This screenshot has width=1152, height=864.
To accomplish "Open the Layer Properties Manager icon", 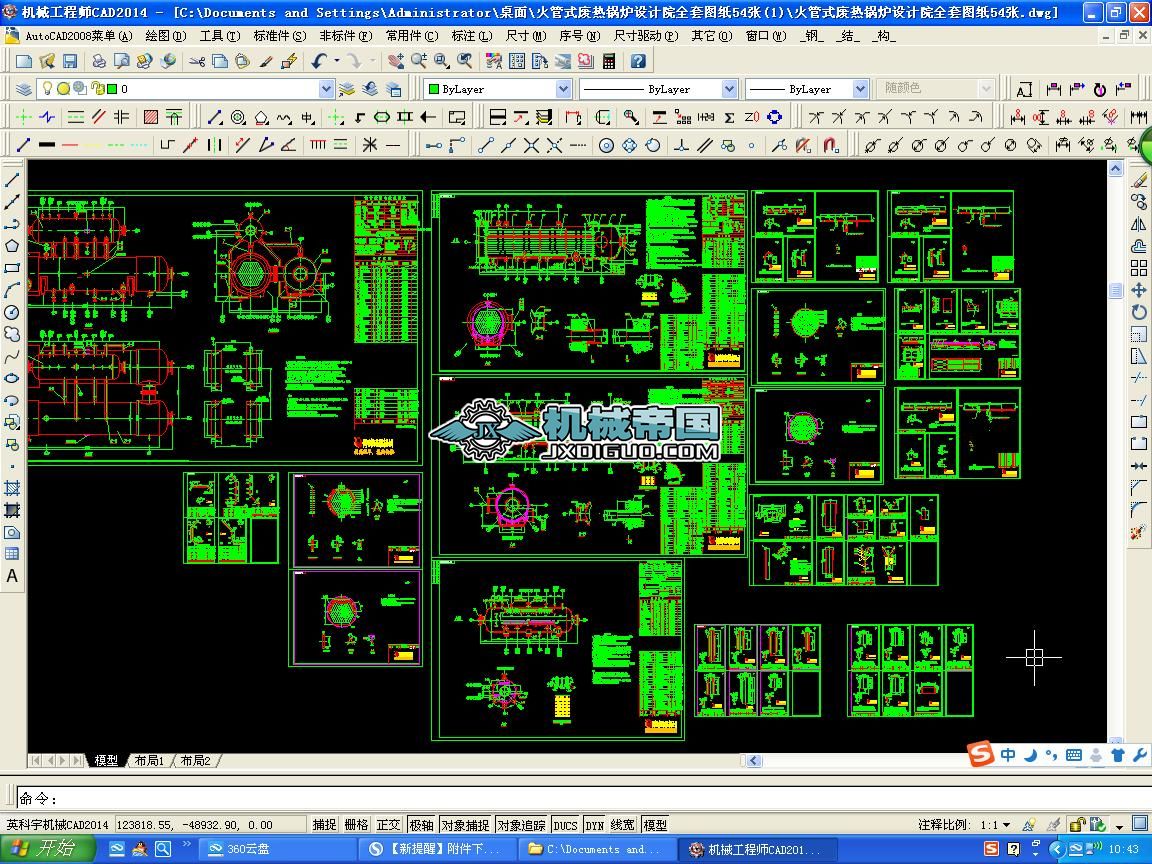I will click(24, 89).
